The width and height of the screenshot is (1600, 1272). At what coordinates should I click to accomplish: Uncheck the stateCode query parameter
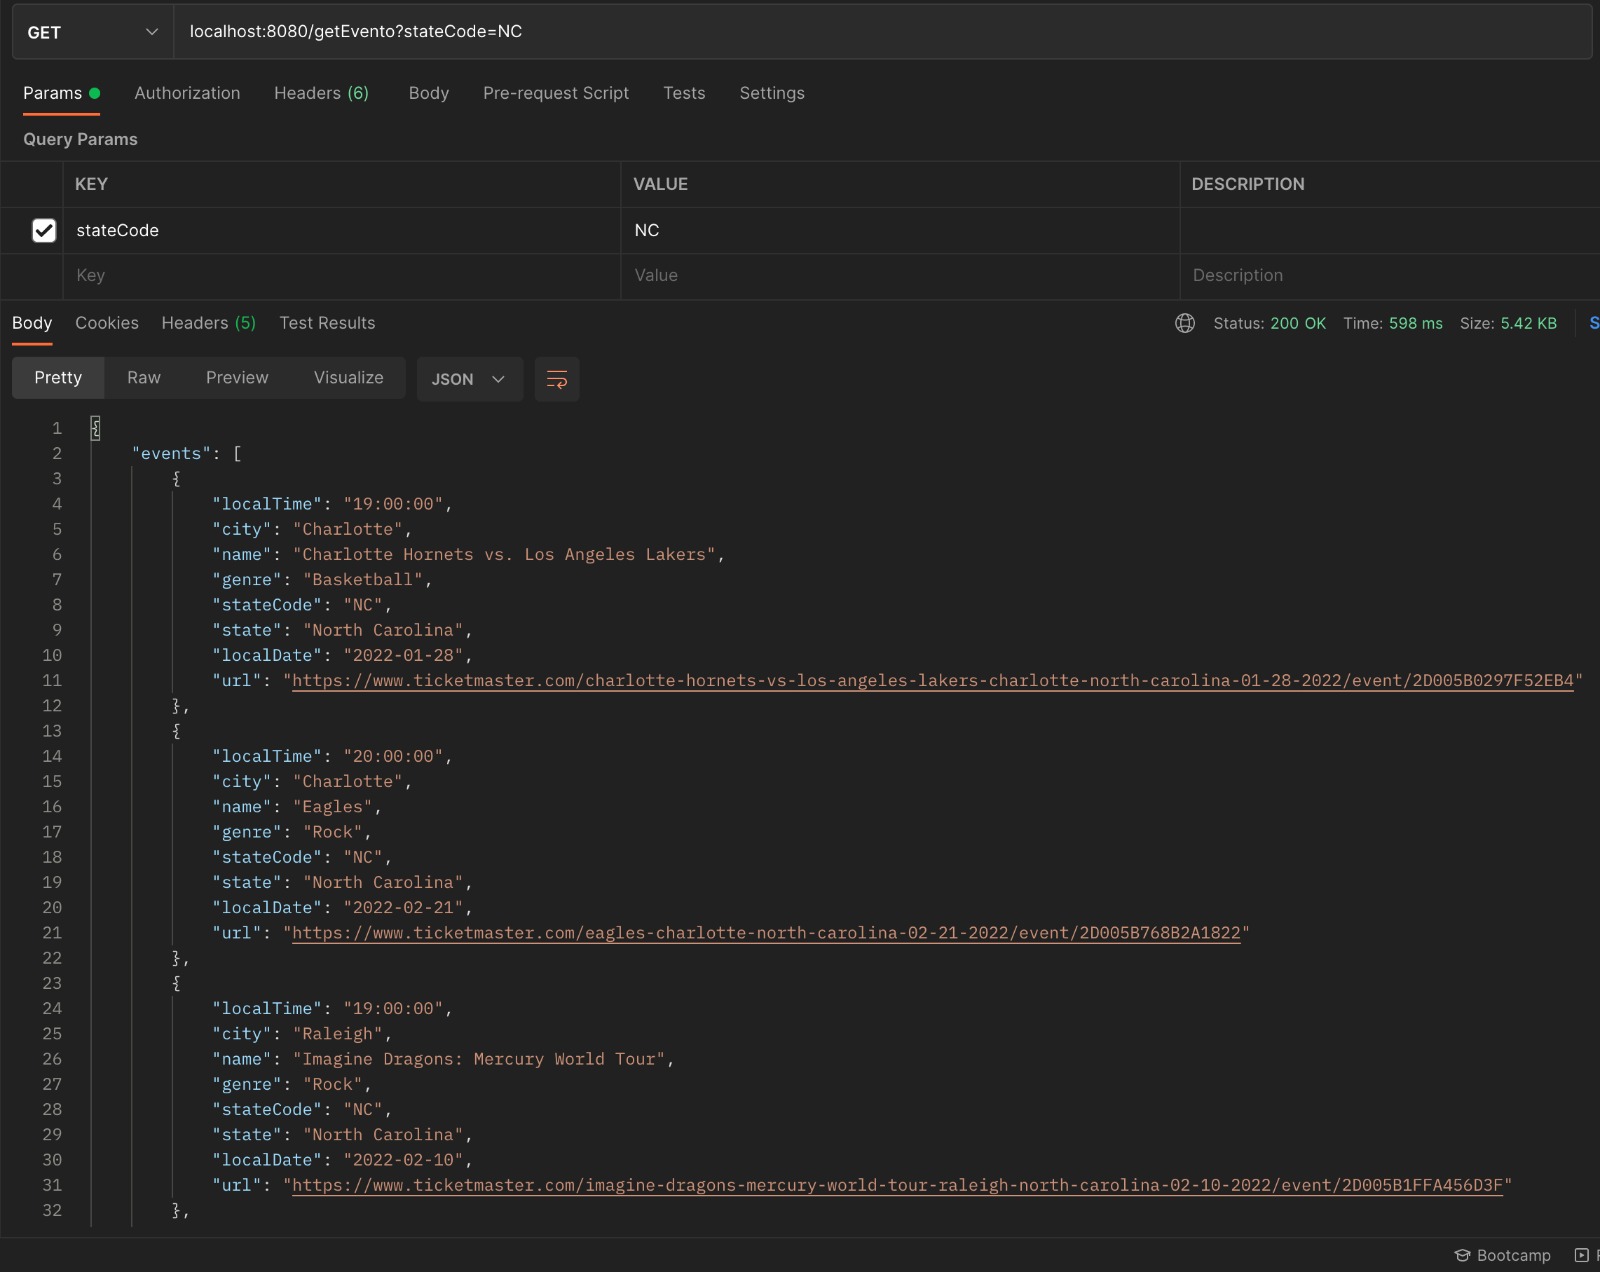pos(44,230)
